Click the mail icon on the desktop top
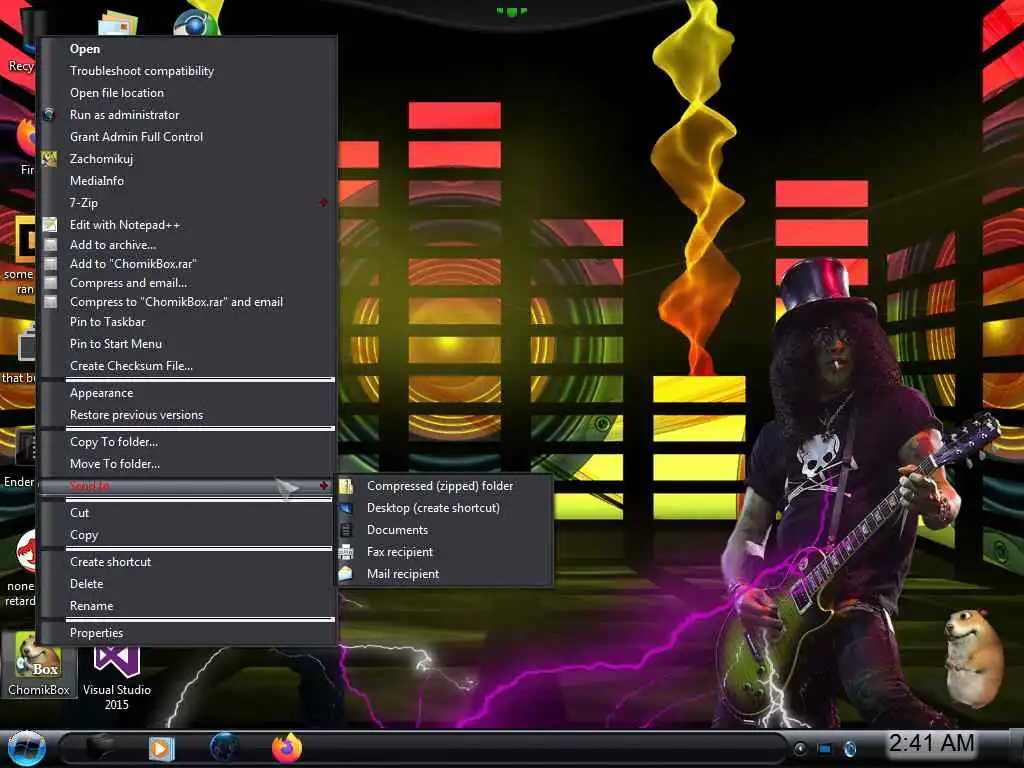Image resolution: width=1024 pixels, height=768 pixels. 118,22
